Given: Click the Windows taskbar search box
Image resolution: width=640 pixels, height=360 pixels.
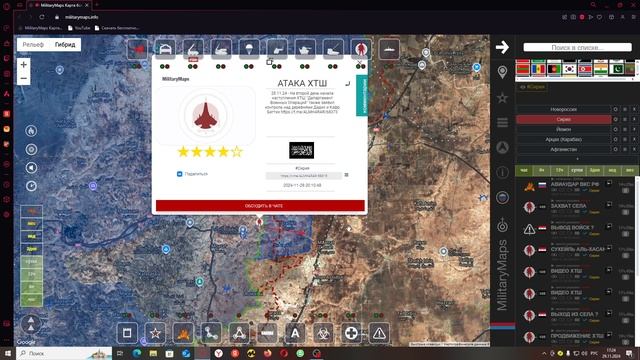Looking at the screenshot, I should pos(64,353).
